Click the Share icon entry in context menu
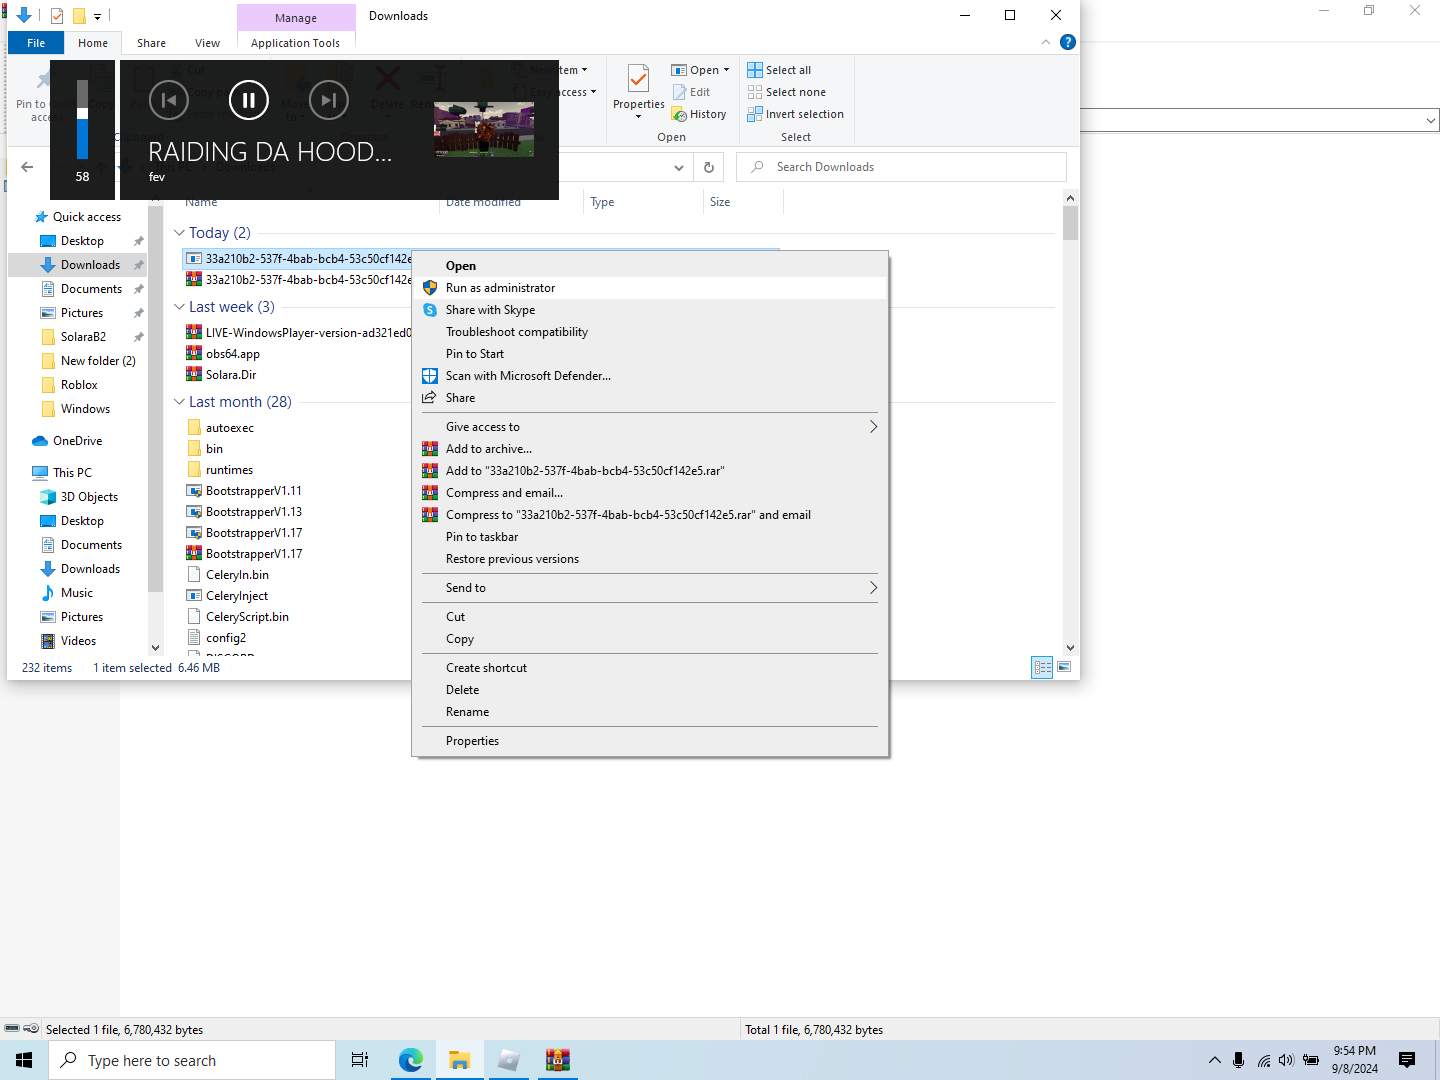 (x=650, y=398)
